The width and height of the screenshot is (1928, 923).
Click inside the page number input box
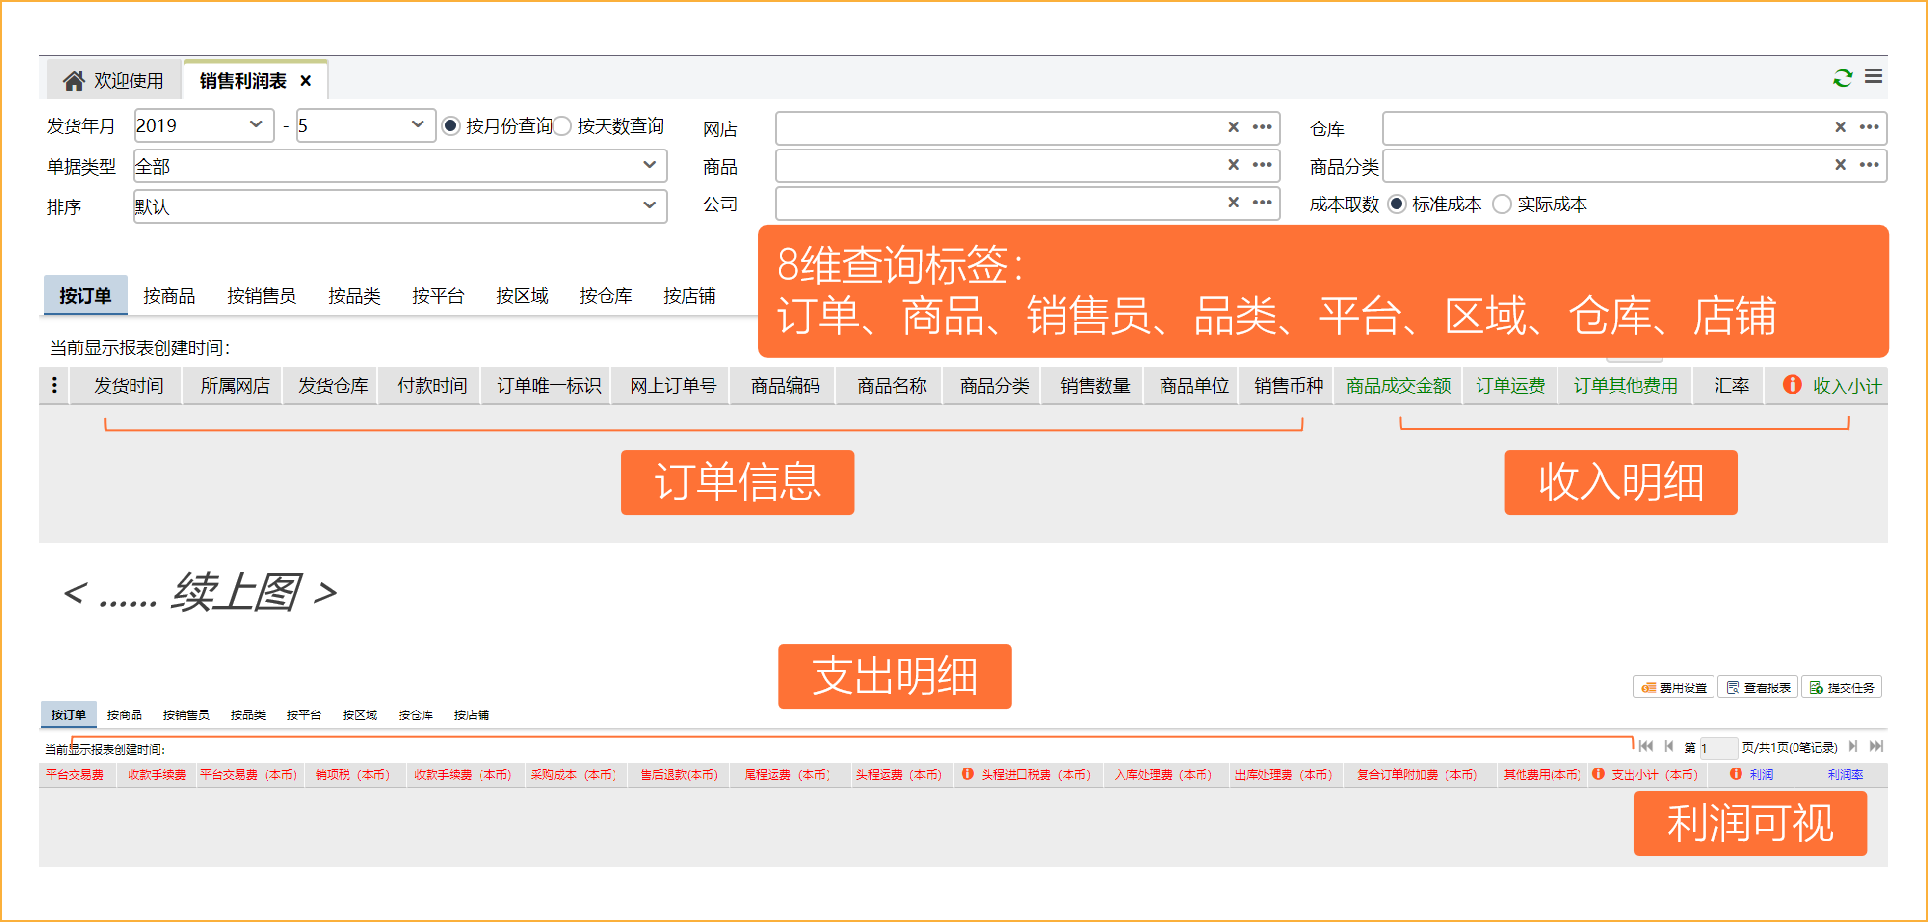point(1719,747)
